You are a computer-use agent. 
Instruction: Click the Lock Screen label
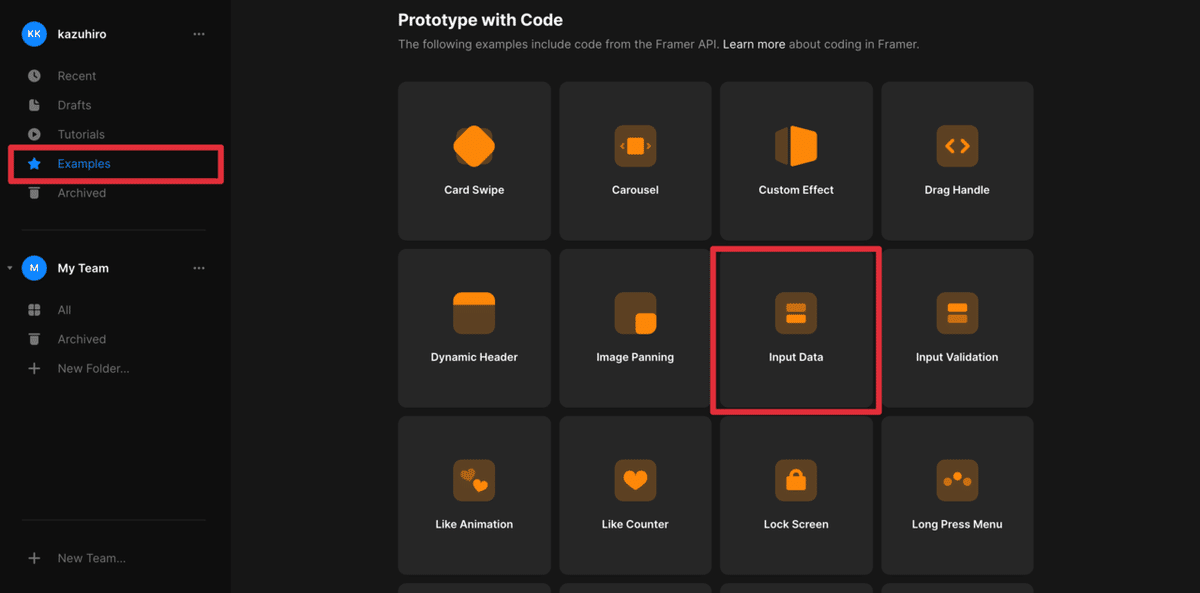coord(796,524)
